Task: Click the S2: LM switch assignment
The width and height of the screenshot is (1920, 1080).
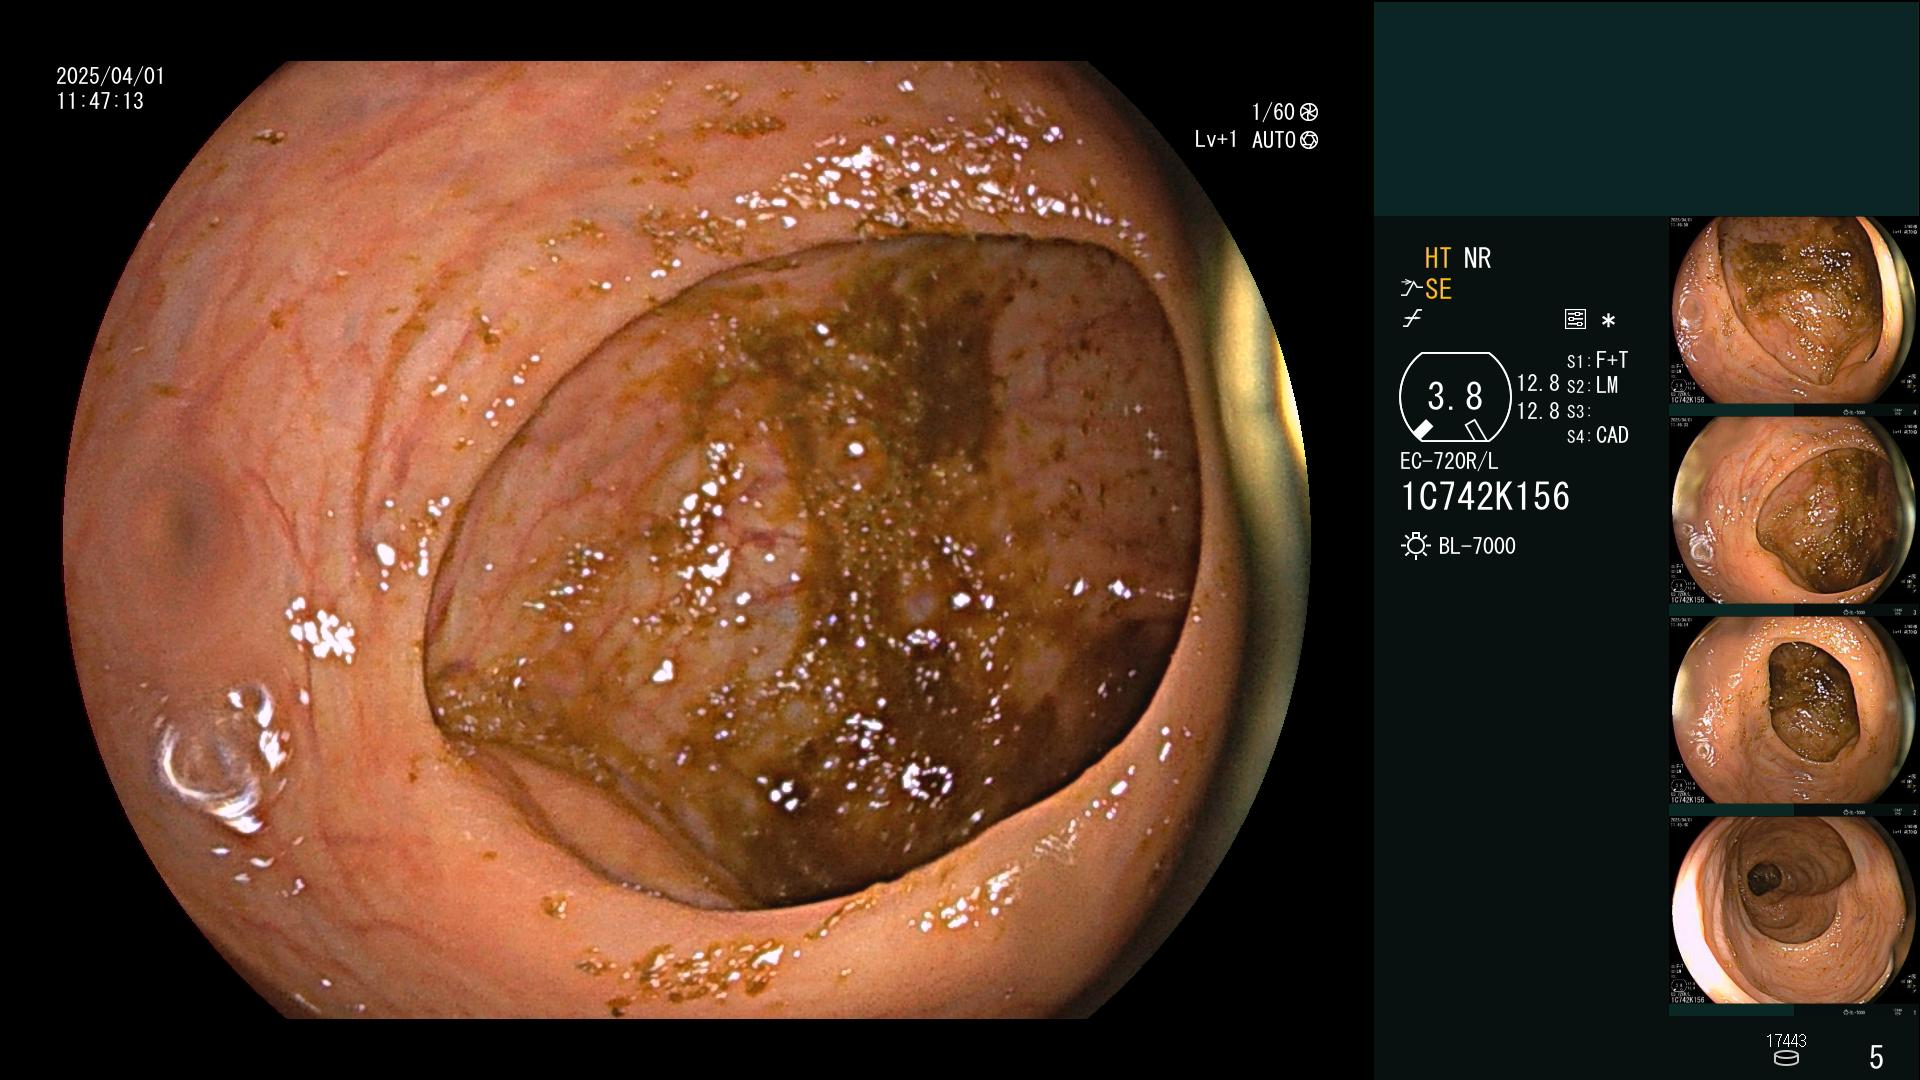Action: tap(1592, 385)
